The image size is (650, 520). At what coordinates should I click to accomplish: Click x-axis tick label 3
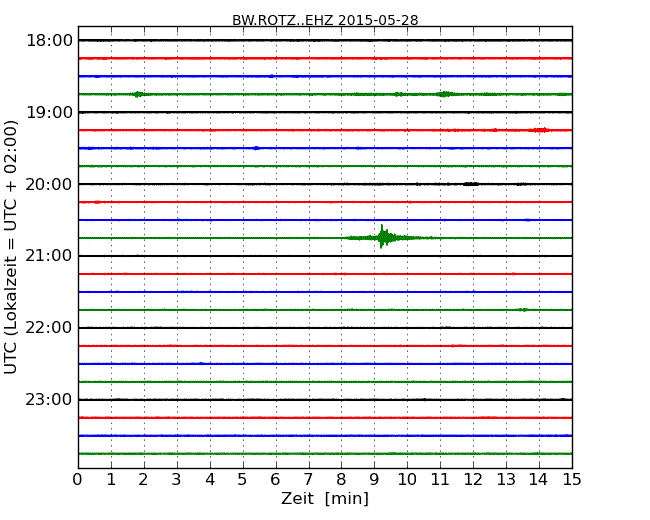(177, 479)
